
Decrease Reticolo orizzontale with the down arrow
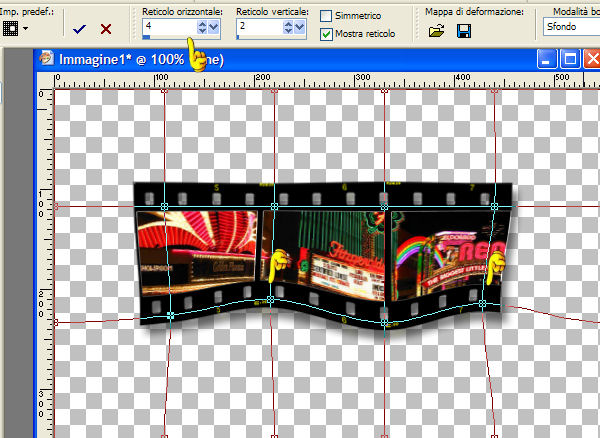click(x=202, y=31)
